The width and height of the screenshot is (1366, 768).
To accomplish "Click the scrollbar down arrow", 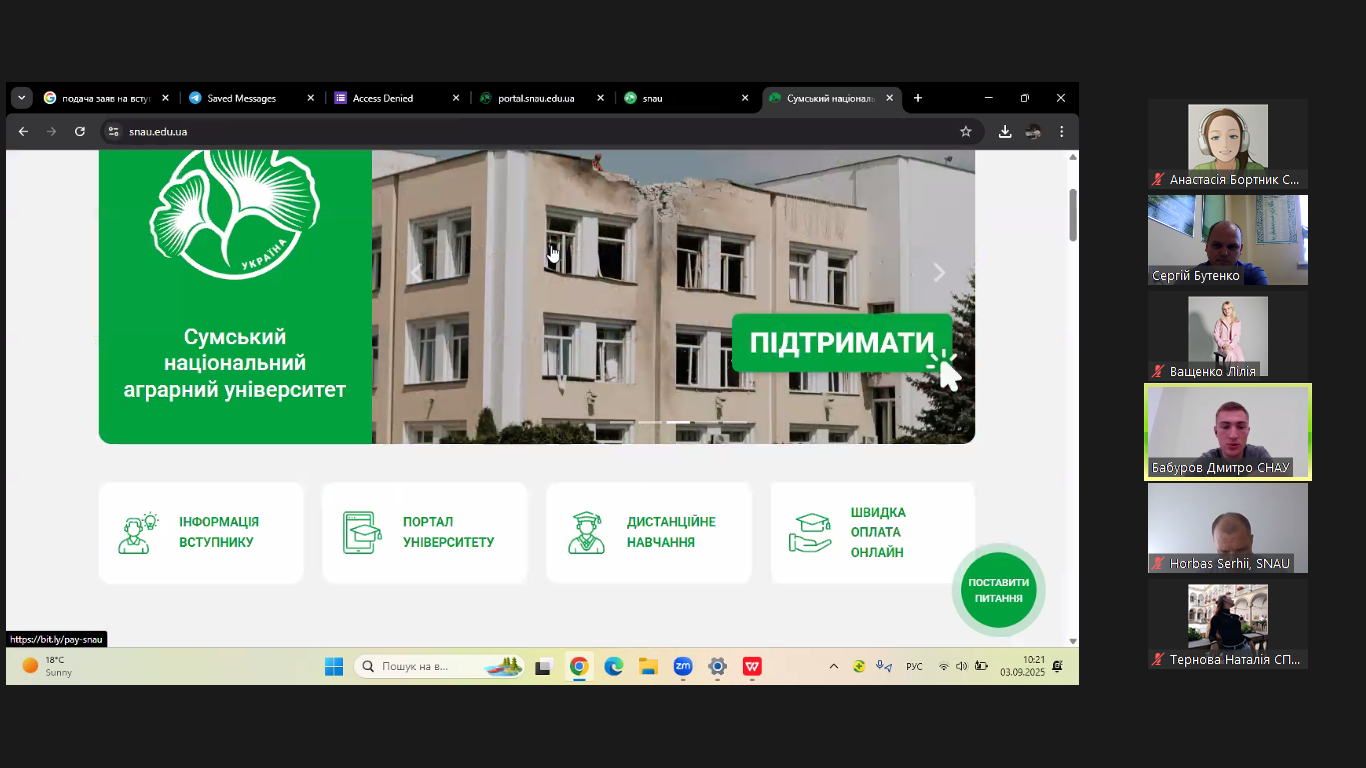I will click(1073, 641).
